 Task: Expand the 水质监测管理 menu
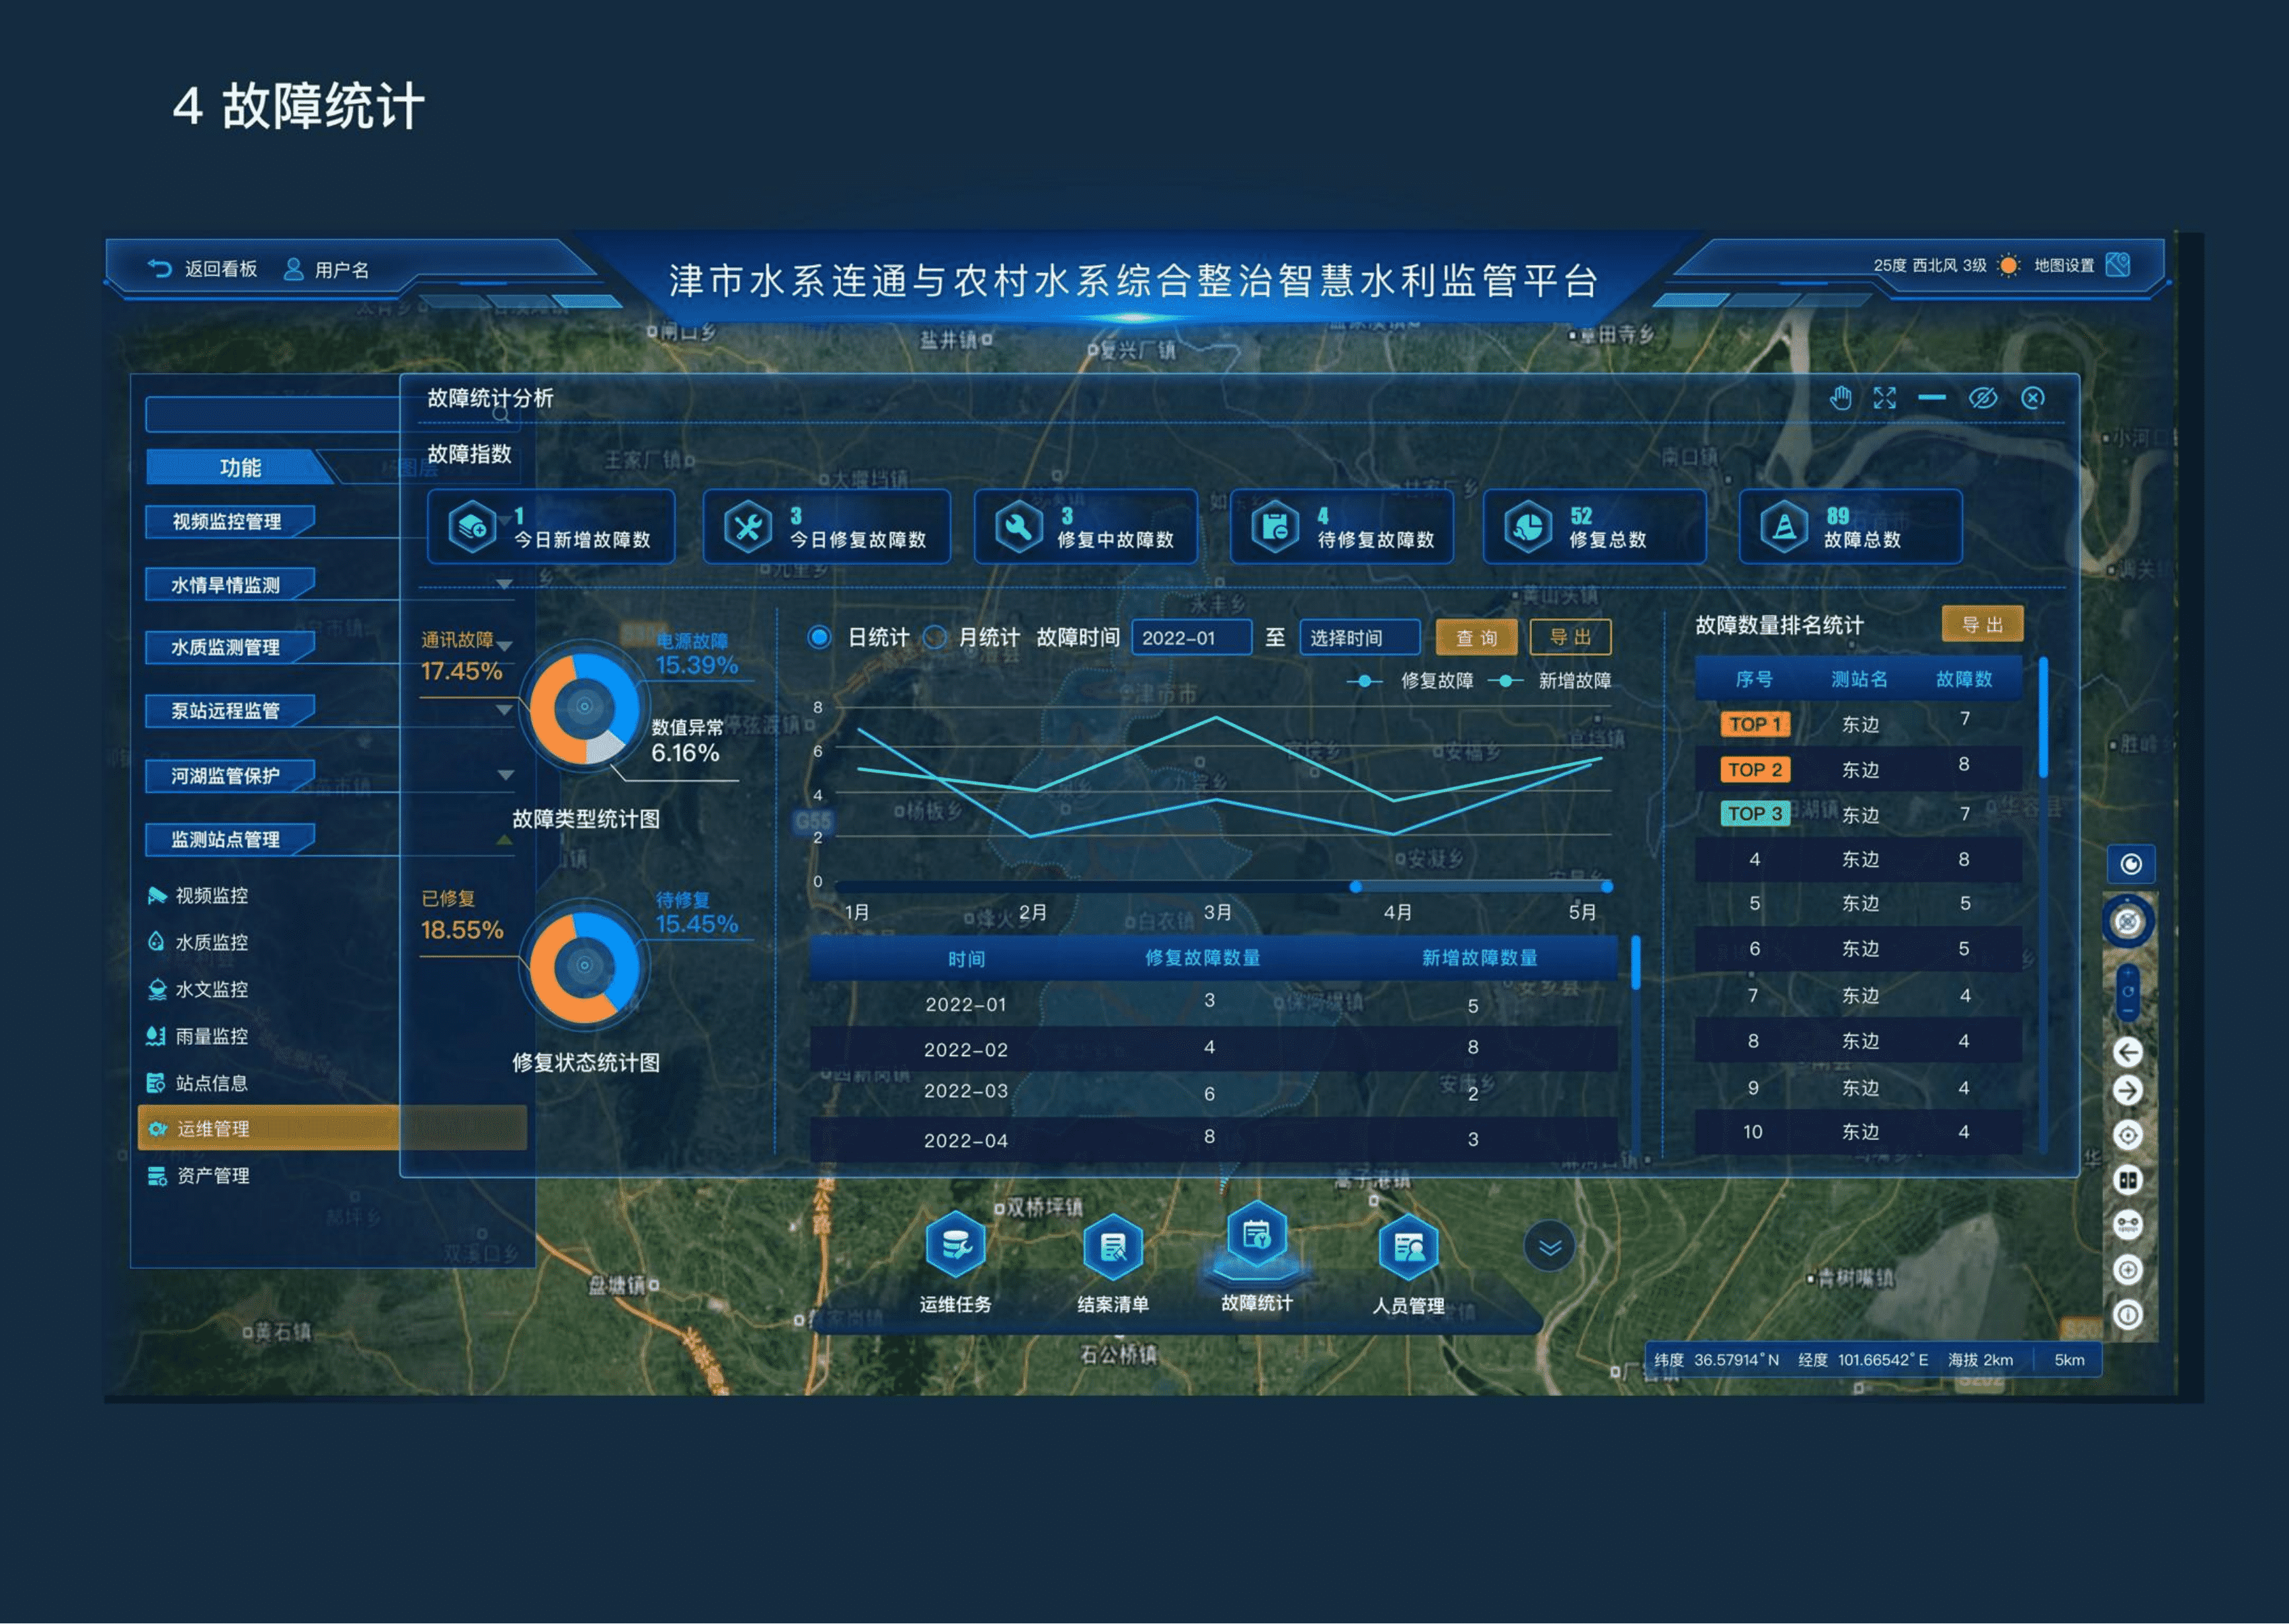click(230, 647)
